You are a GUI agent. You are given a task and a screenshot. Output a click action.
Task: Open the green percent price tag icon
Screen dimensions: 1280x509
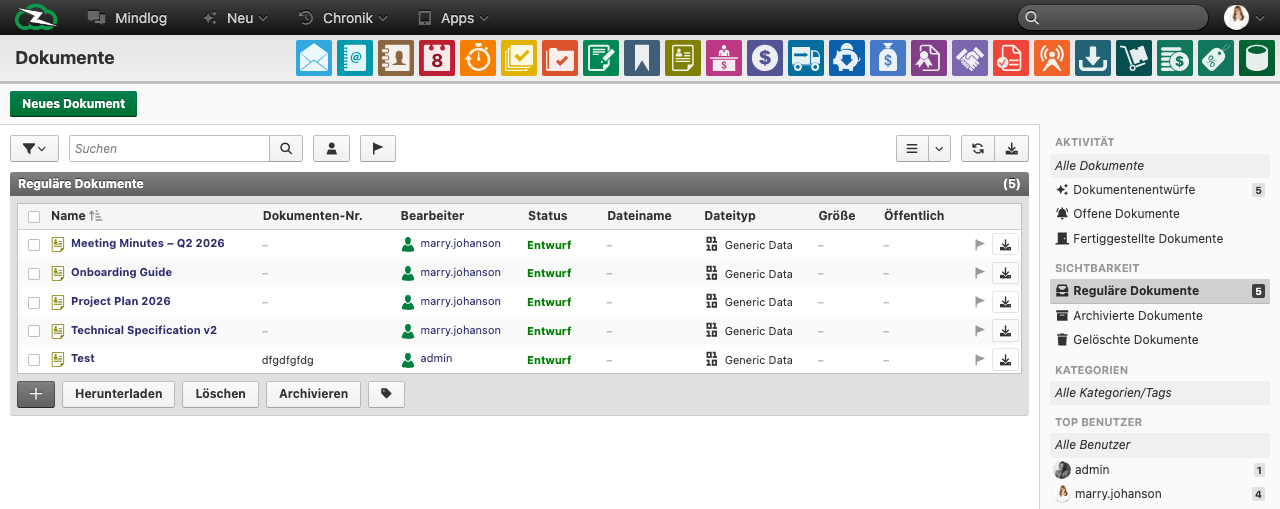point(1216,58)
